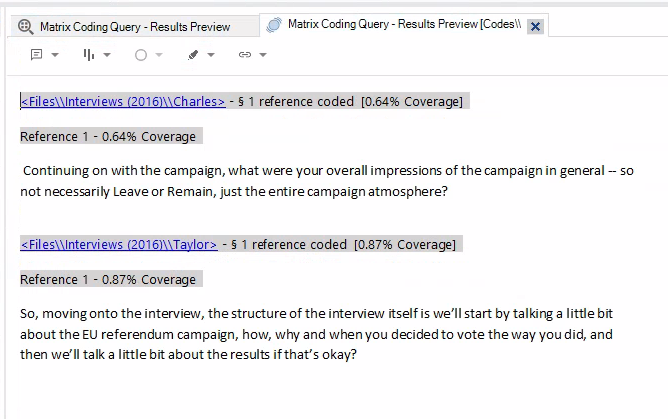Viewport: 668px width, 419px height.
Task: Click the circle code icon in toolbar
Action: (141, 55)
